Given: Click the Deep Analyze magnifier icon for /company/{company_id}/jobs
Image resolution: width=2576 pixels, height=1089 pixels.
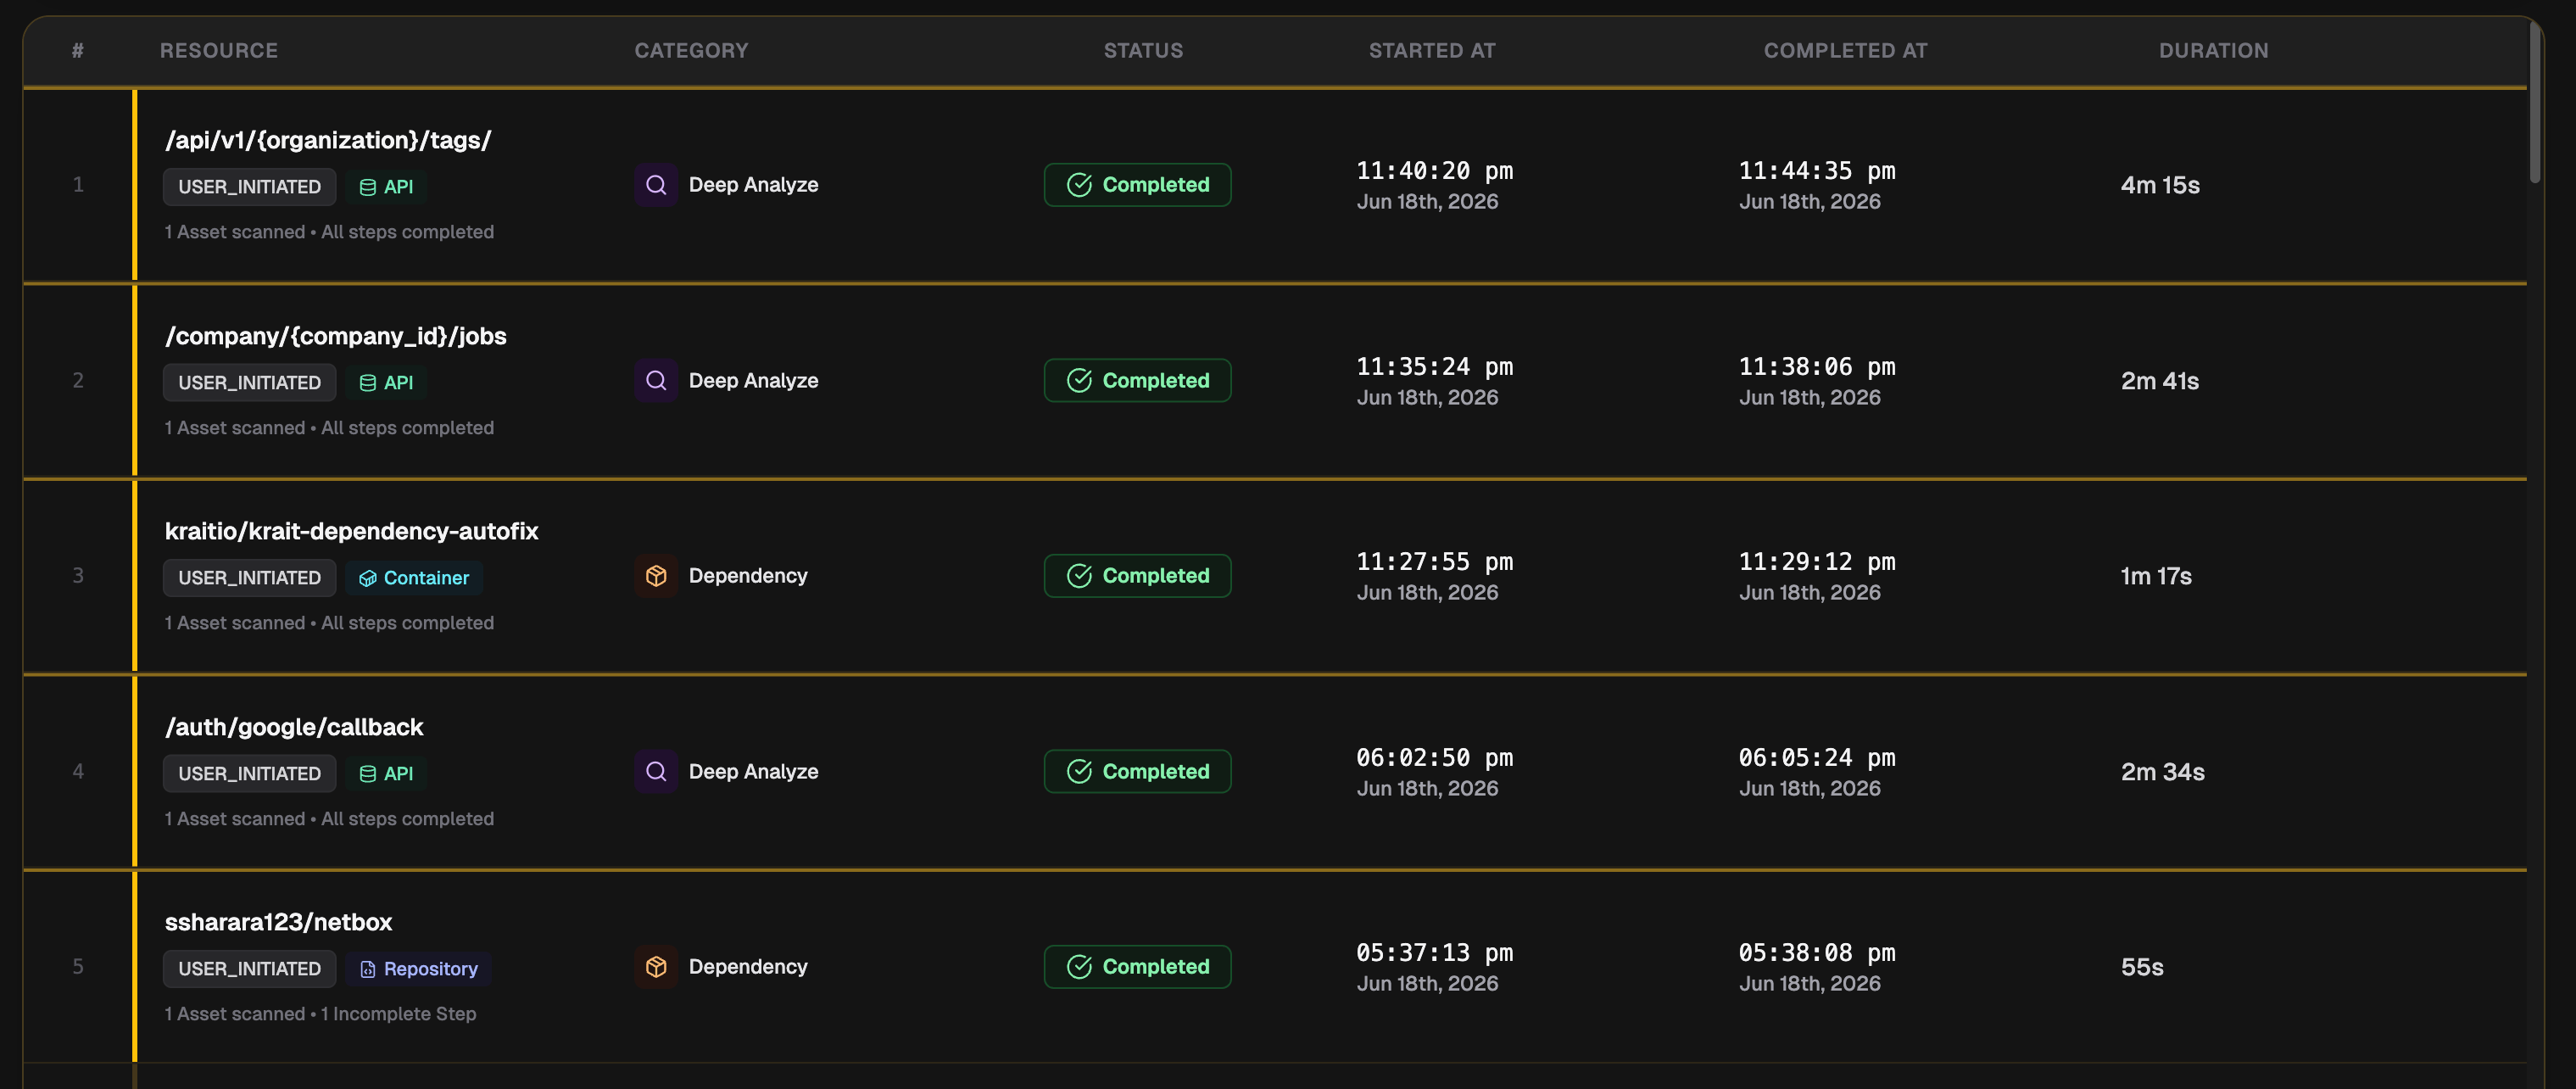Looking at the screenshot, I should [x=656, y=381].
